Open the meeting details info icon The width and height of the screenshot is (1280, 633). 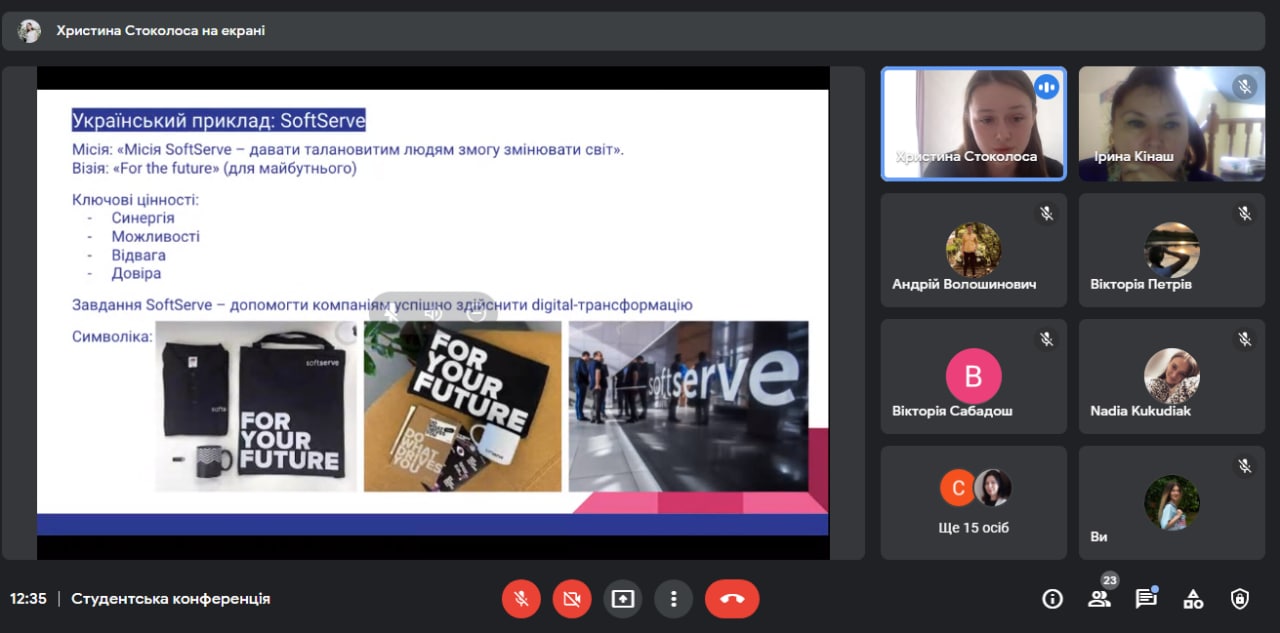coord(1052,599)
